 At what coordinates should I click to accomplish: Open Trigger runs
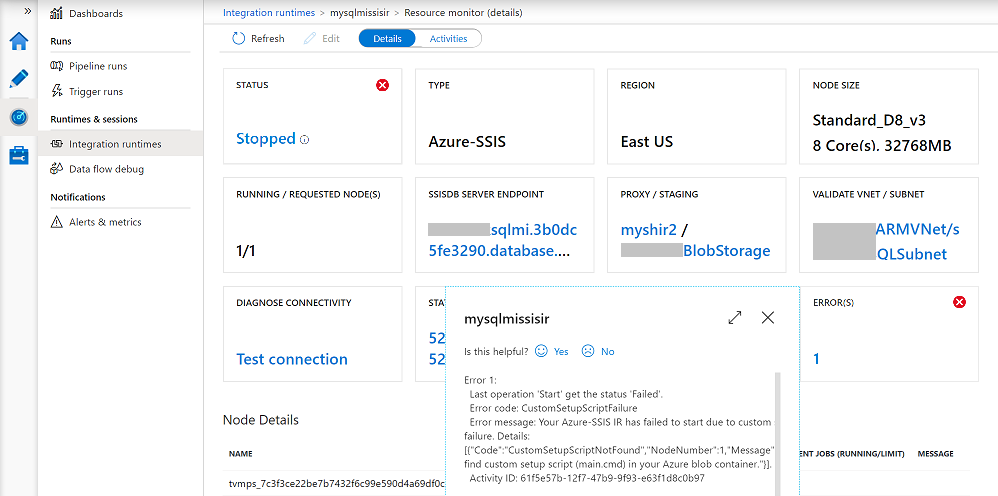96,92
